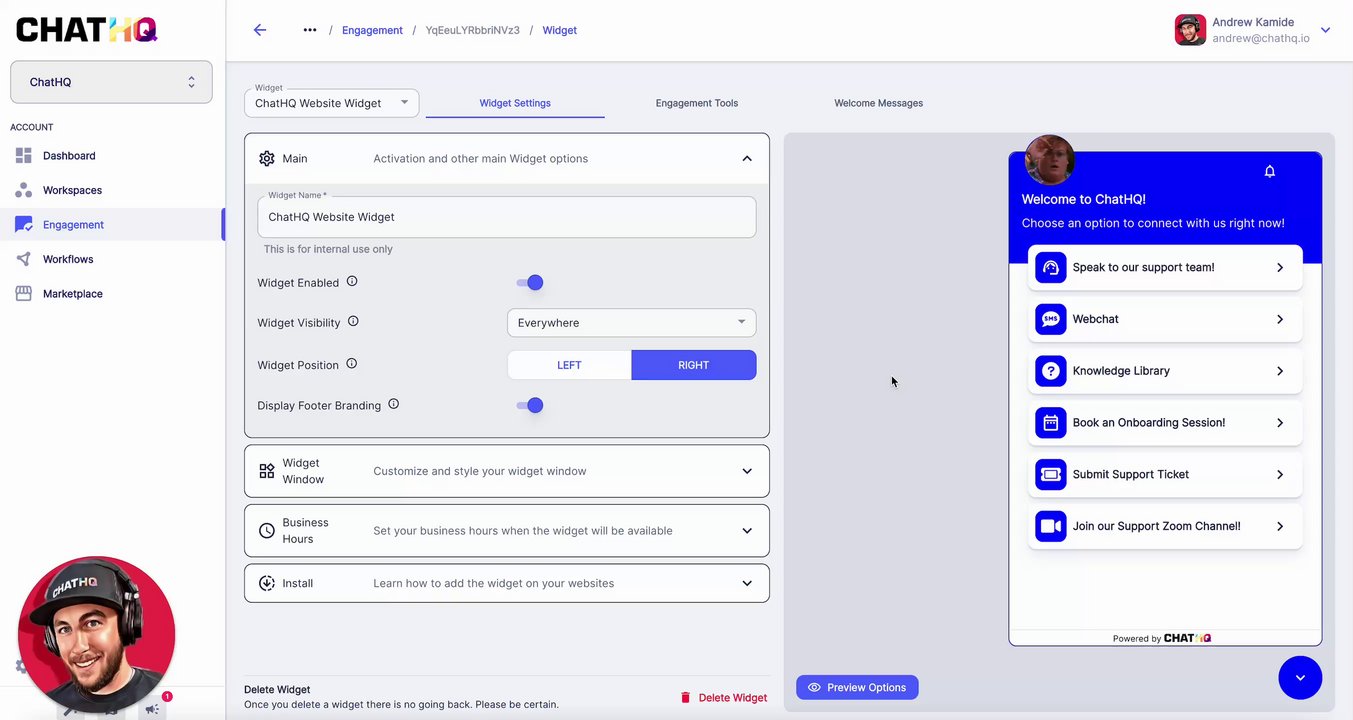Open the ChatHQ Website Widget dropdown
This screenshot has width=1353, height=720.
click(x=331, y=103)
